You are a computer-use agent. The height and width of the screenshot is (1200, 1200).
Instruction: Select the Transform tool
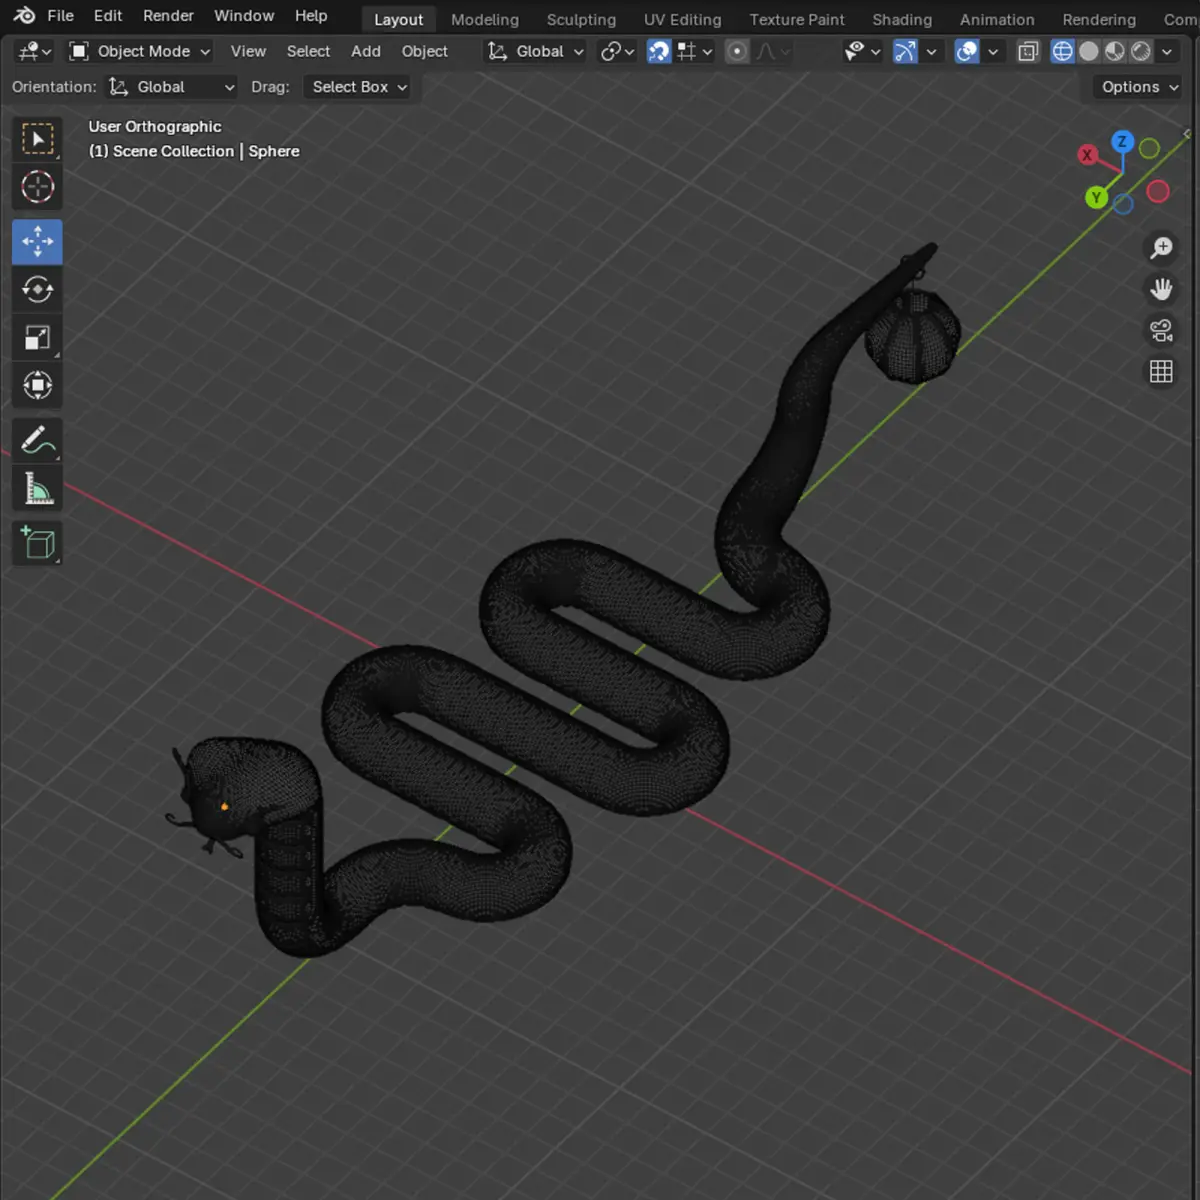[x=37, y=386]
